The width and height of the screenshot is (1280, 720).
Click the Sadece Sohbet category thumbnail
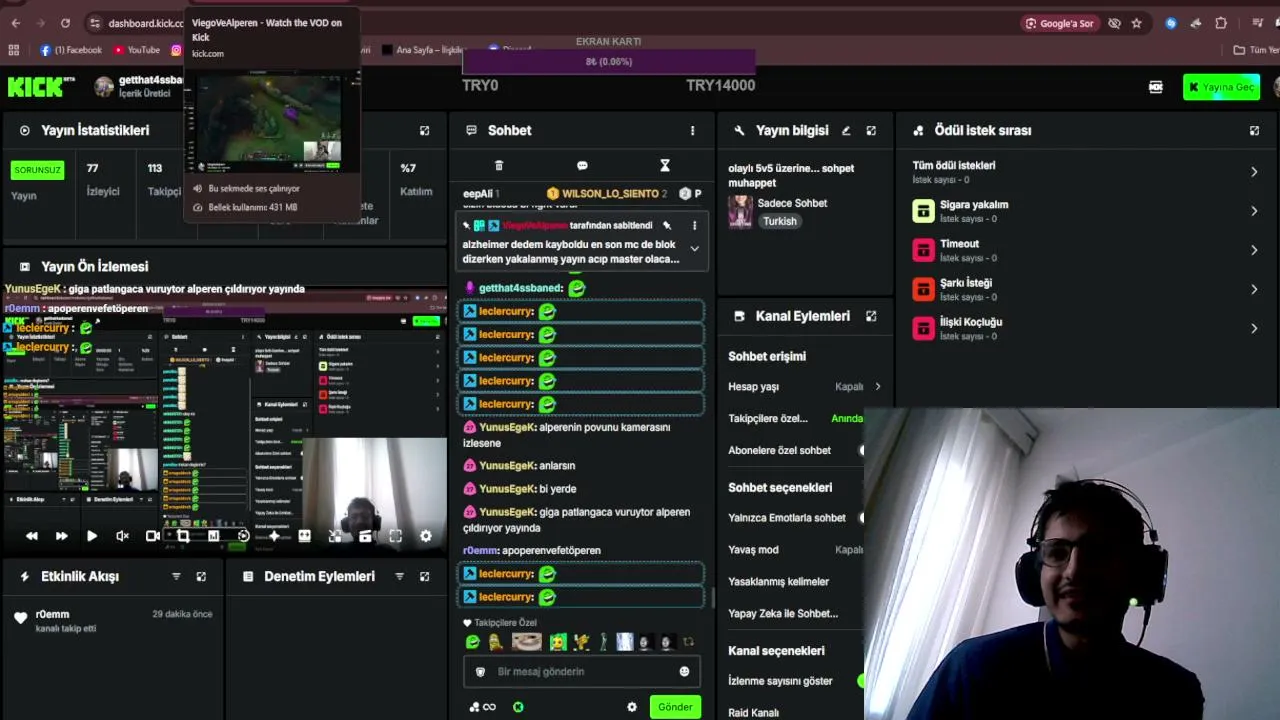coord(740,212)
